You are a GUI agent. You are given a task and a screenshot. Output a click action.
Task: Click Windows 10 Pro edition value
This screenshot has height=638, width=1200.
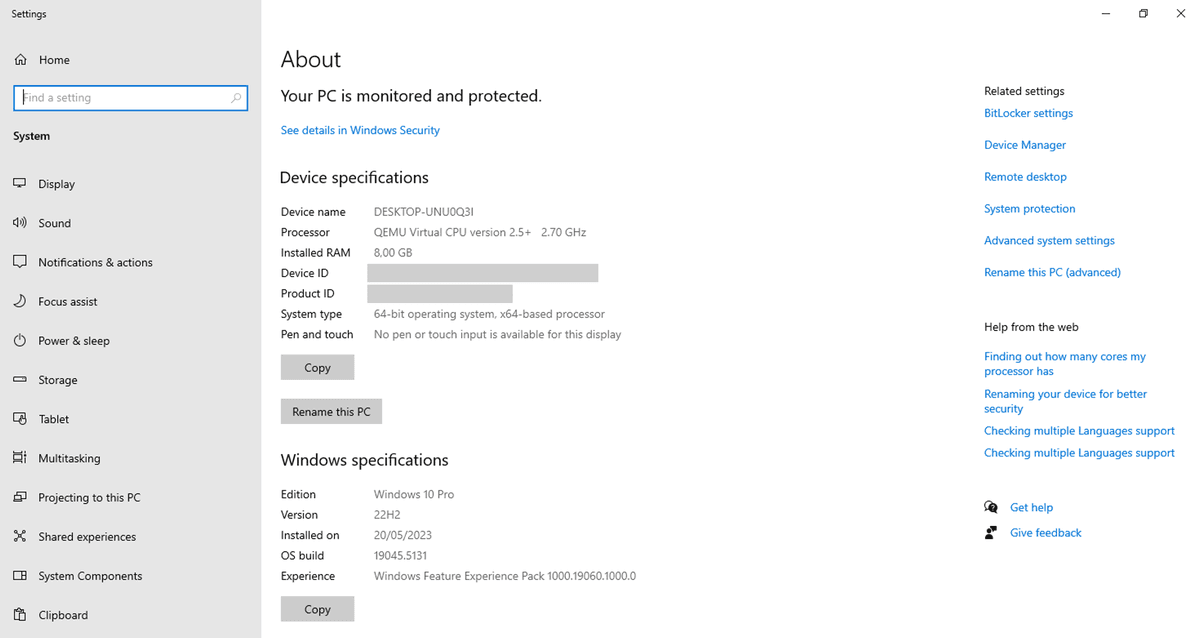(x=414, y=494)
